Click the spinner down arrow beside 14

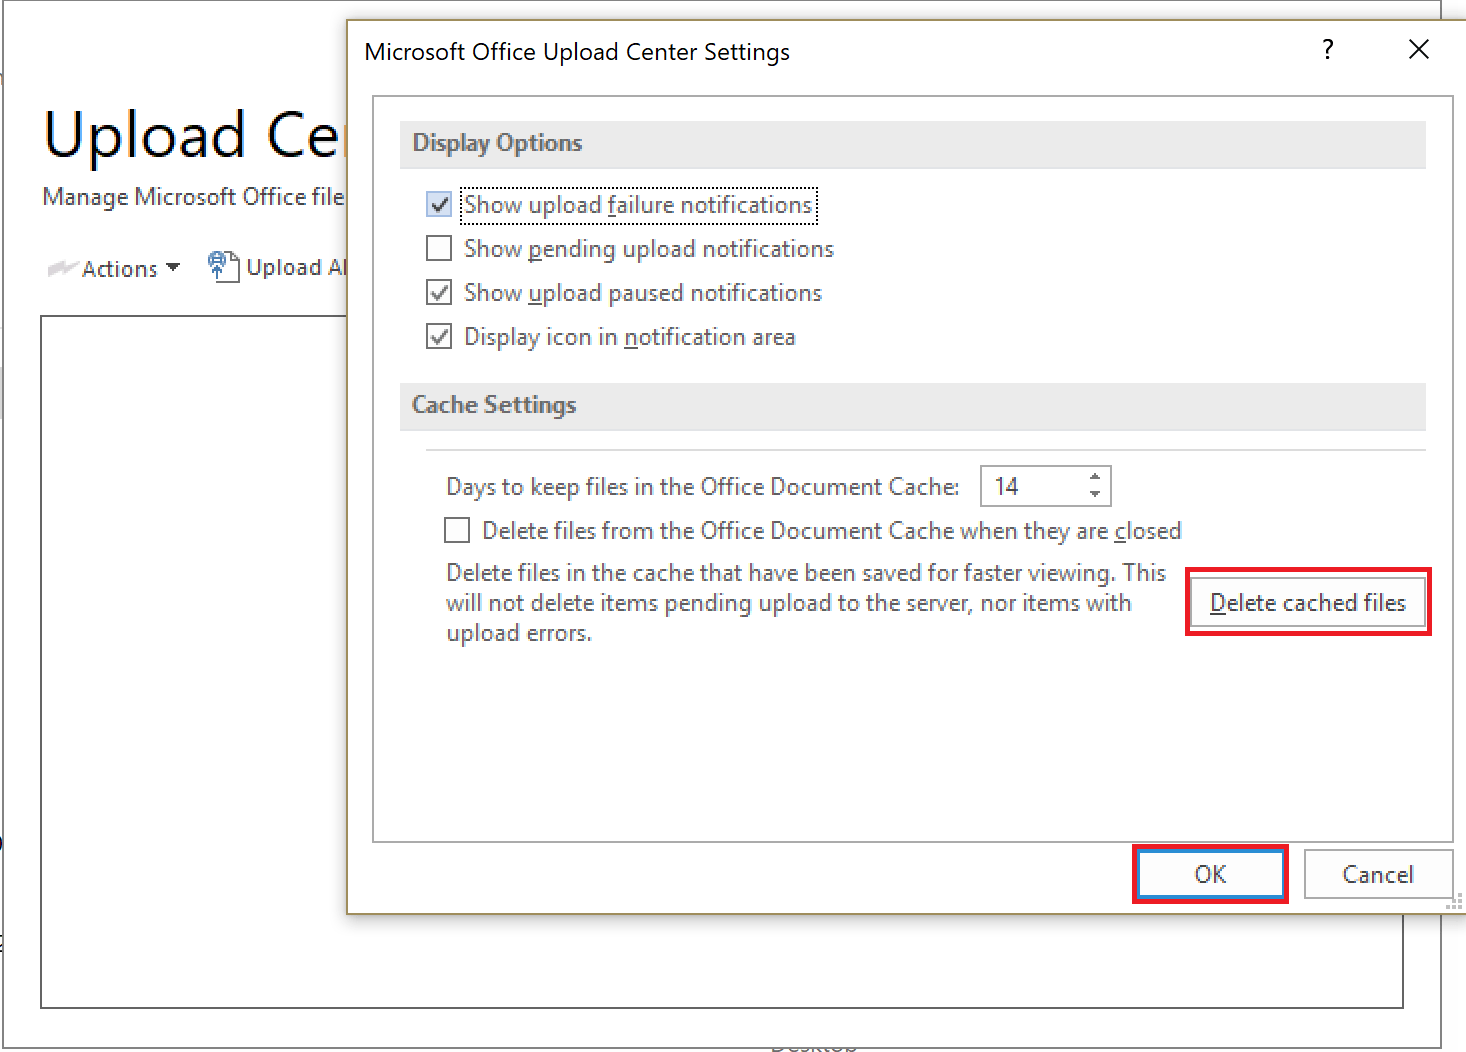point(1095,494)
